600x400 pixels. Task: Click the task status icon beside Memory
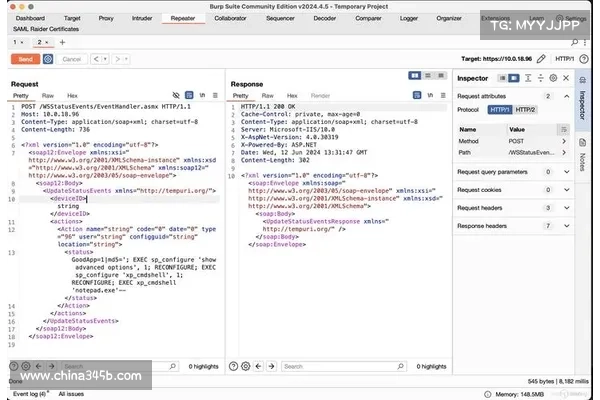(488, 394)
